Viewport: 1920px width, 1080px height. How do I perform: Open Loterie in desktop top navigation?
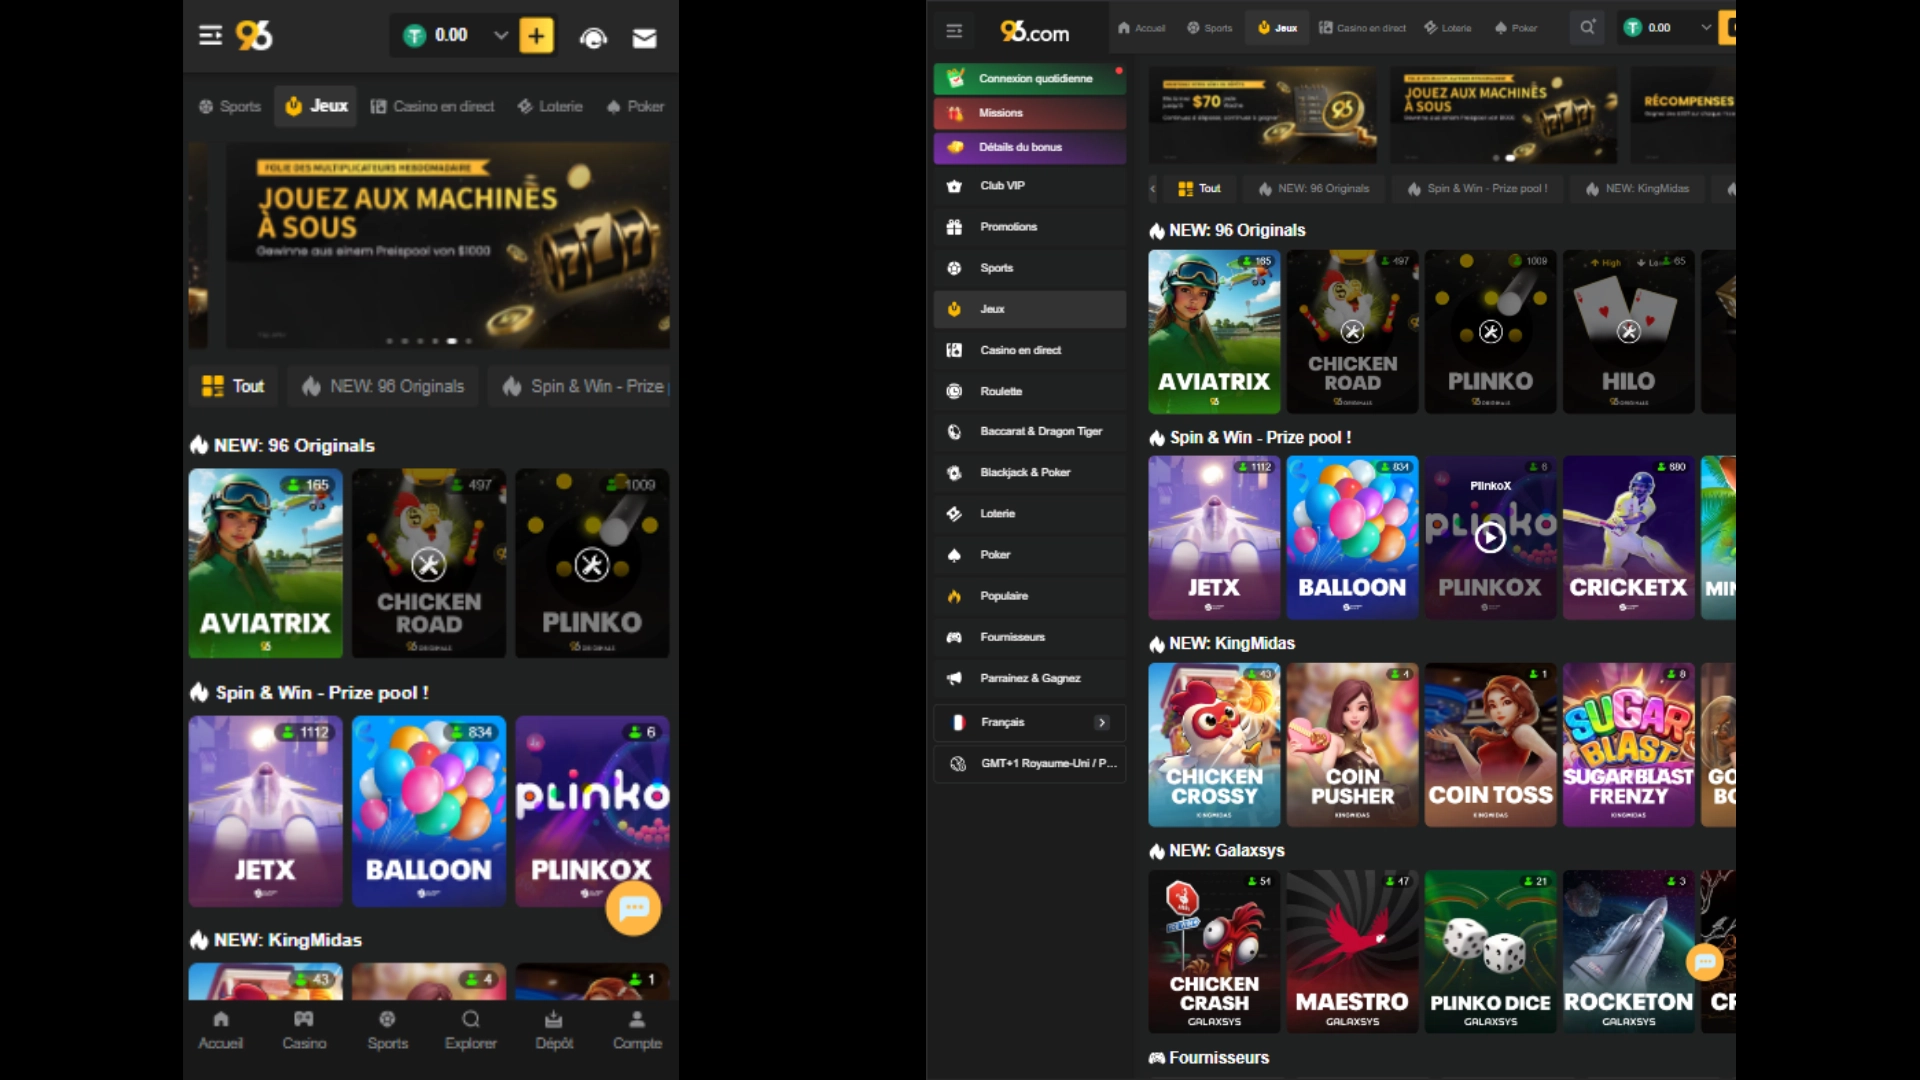pos(1447,28)
